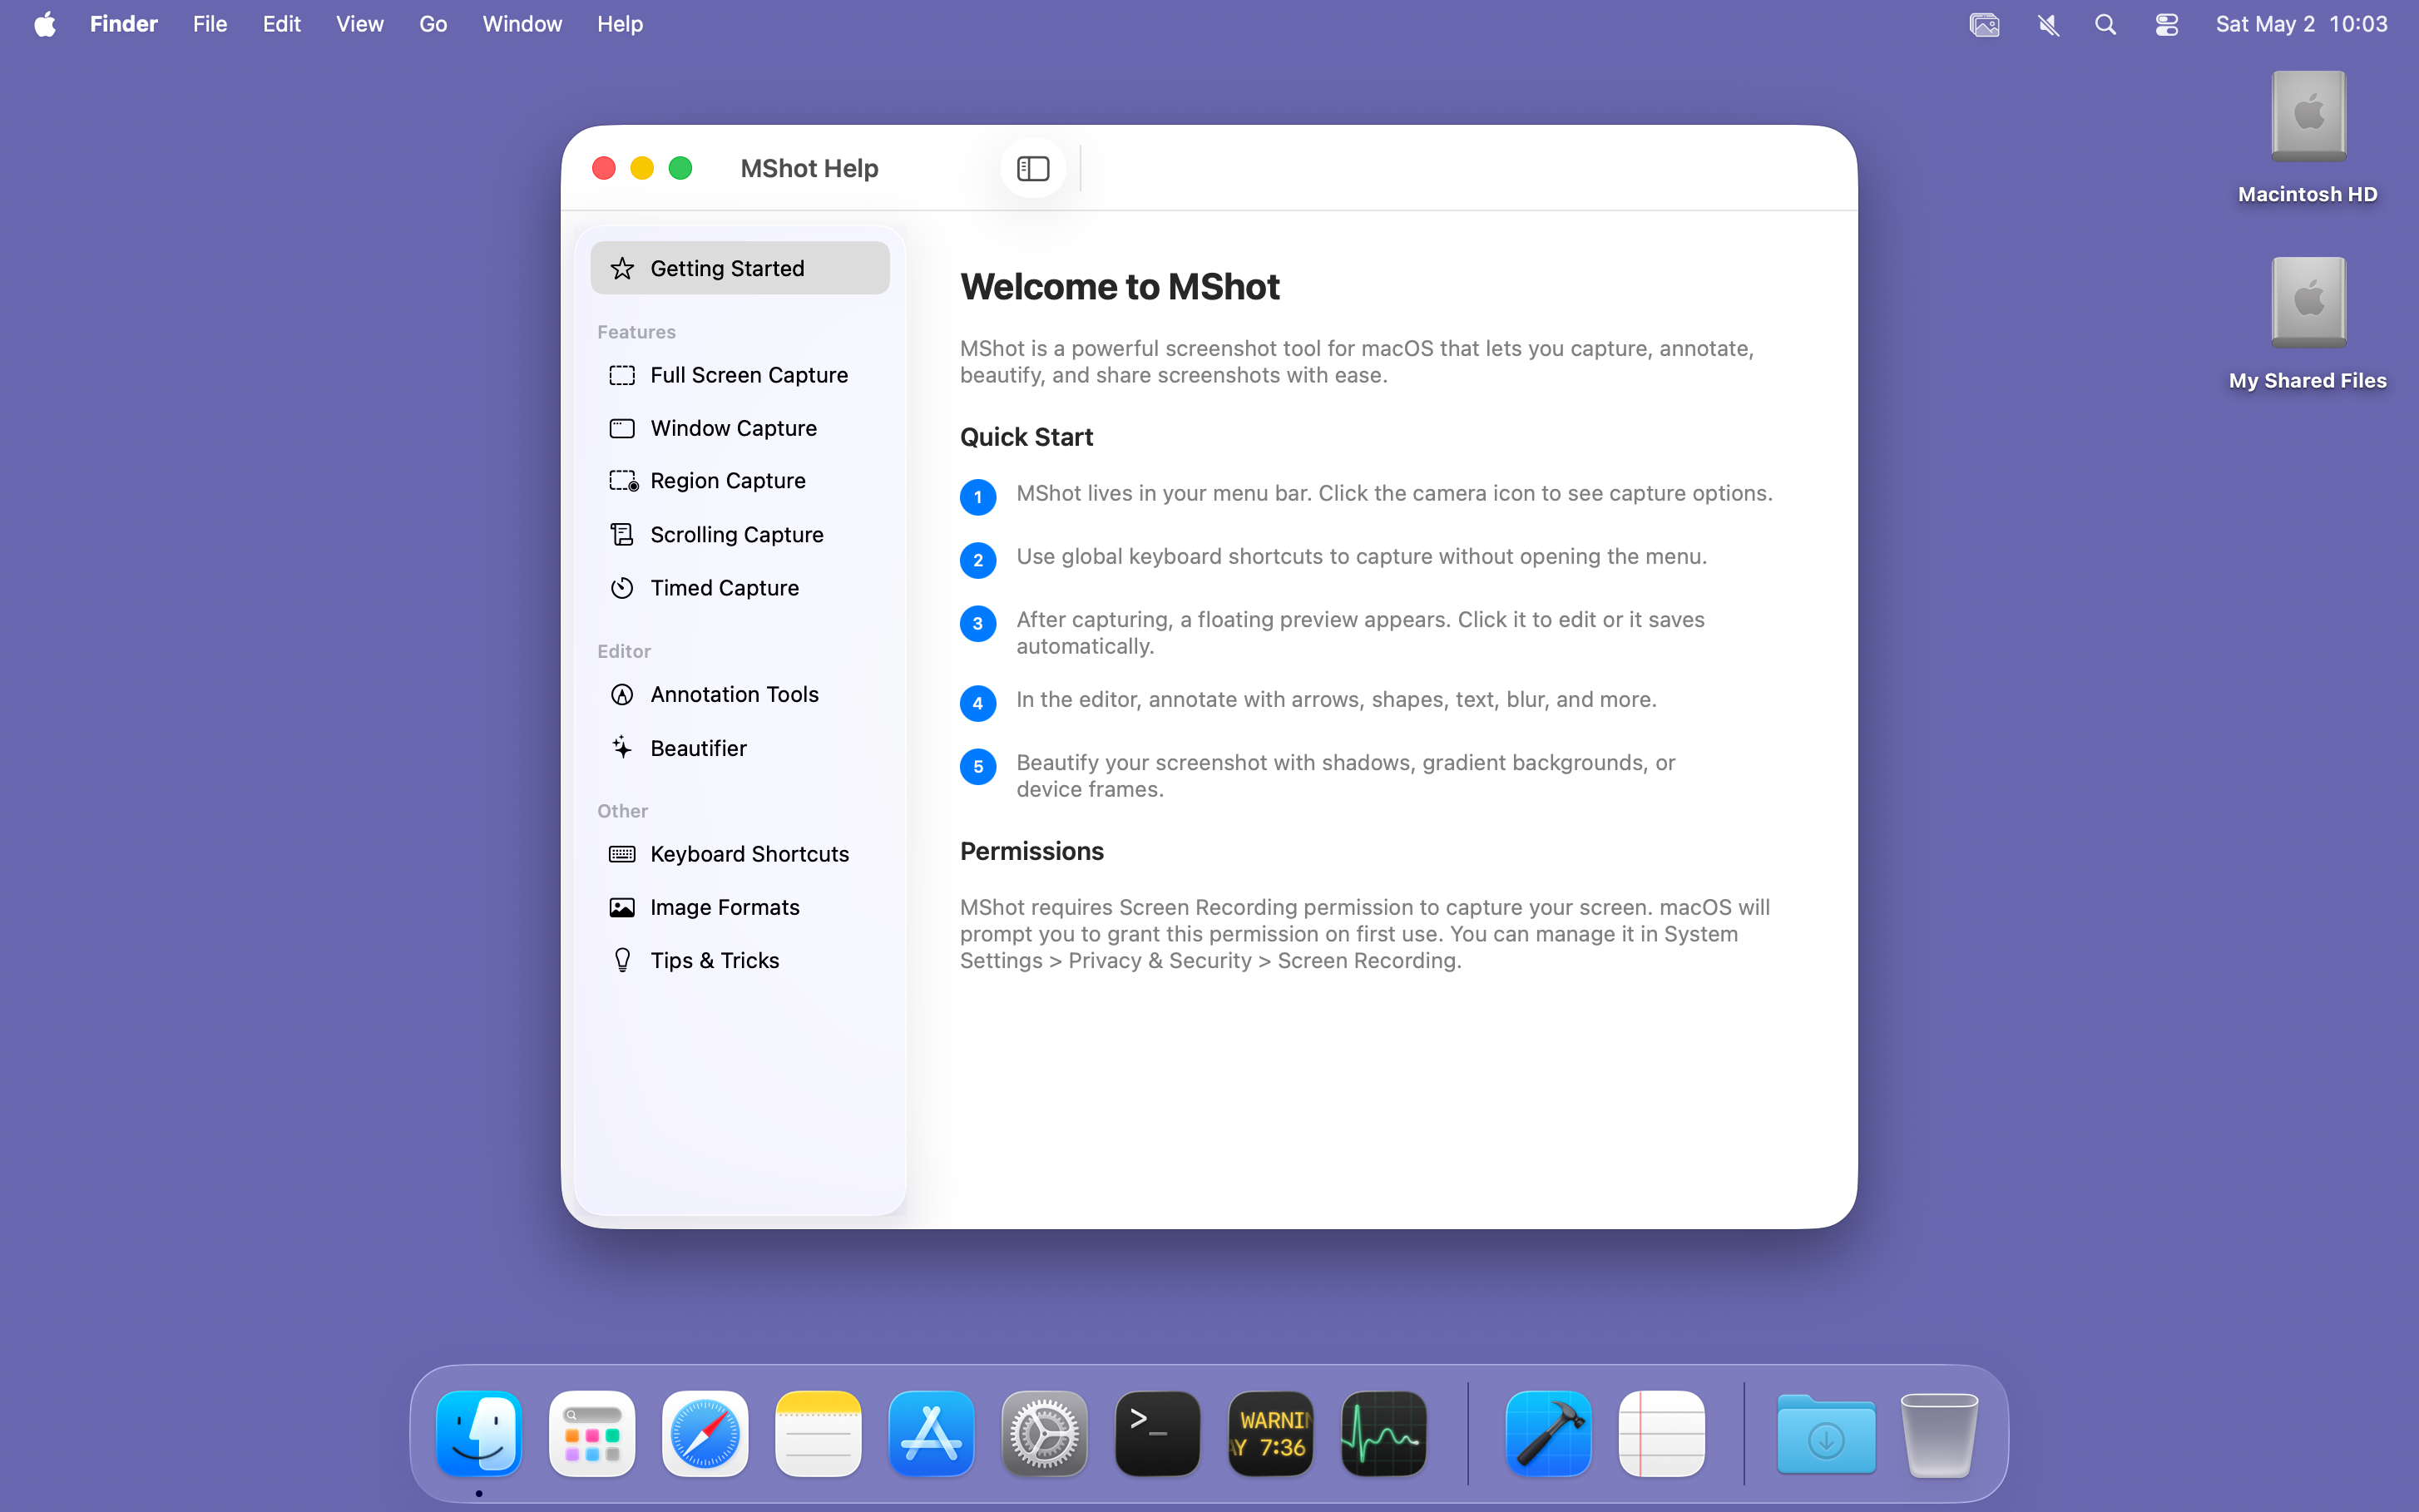This screenshot has height=1512, width=2419.
Task: Open the Window menu
Action: point(522,24)
